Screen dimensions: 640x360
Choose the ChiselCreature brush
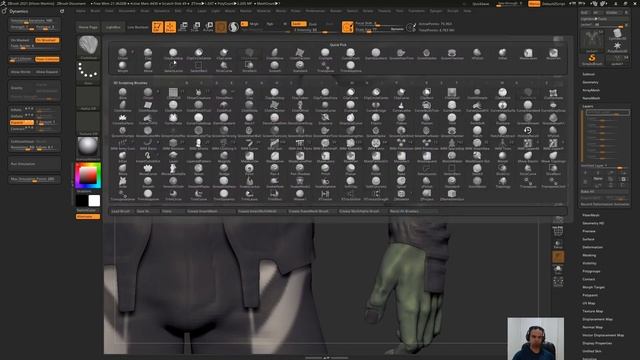pos(198,93)
